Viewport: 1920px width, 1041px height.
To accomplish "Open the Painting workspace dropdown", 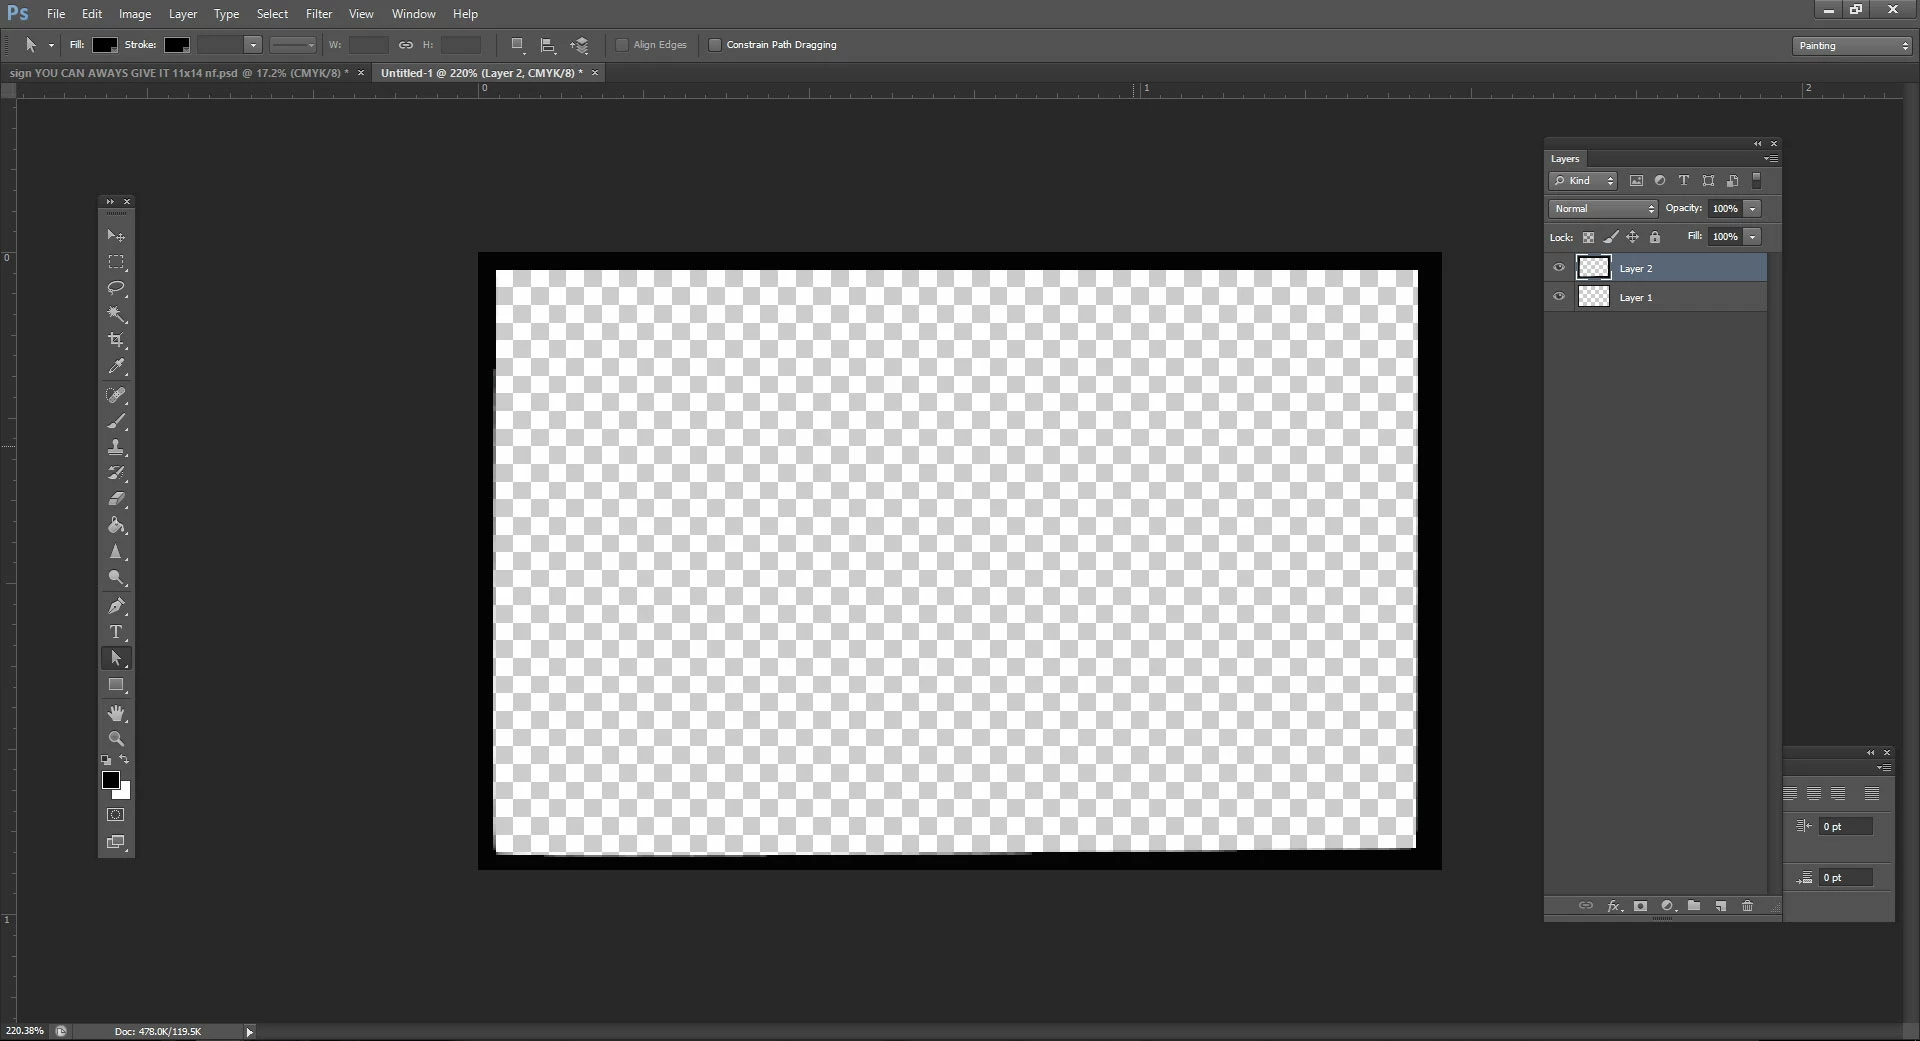I will (x=1852, y=46).
